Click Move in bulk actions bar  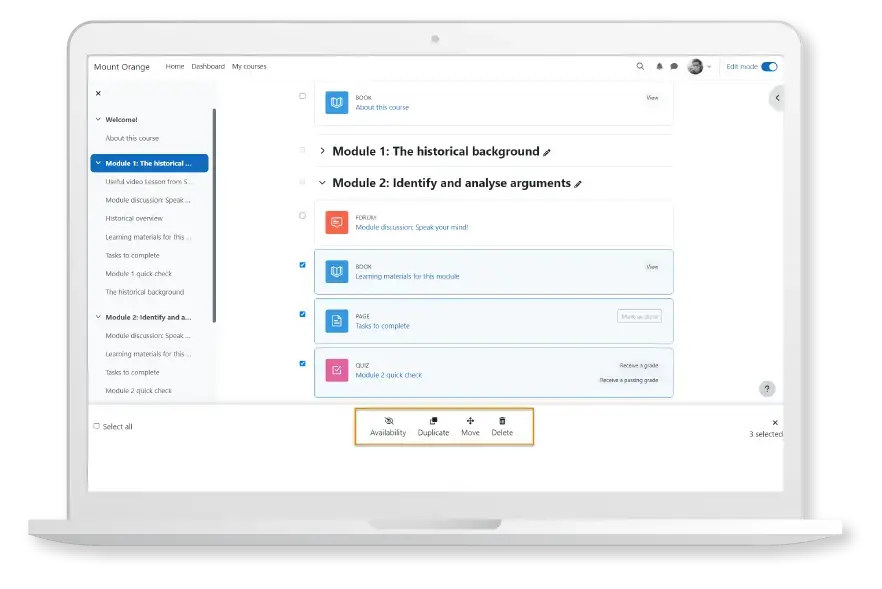coord(470,427)
